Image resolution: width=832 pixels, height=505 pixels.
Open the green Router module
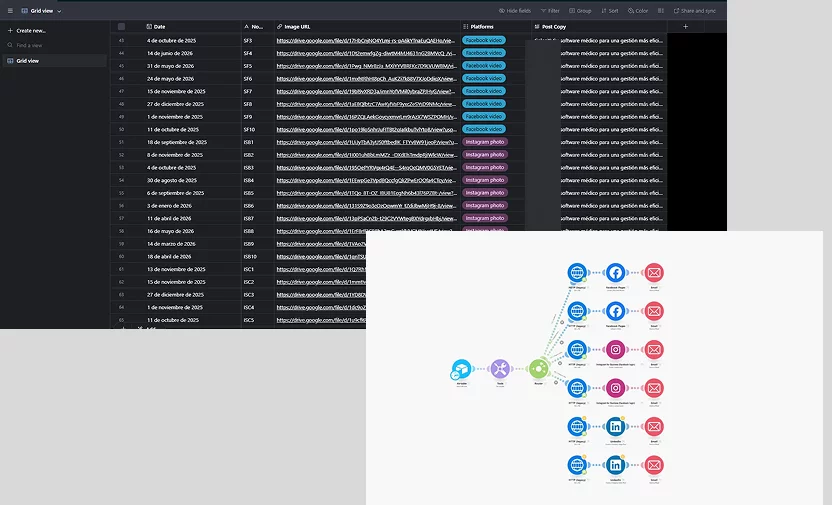point(539,369)
